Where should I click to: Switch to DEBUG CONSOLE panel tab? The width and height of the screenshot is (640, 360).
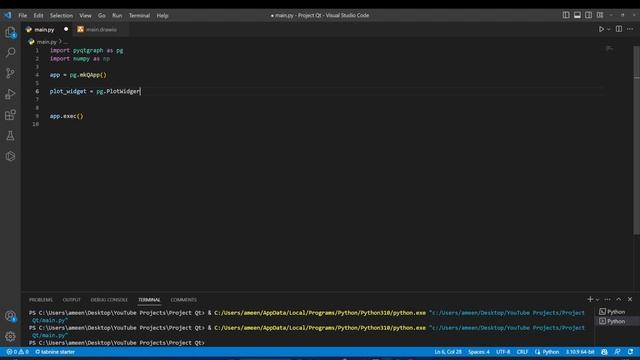(109, 300)
